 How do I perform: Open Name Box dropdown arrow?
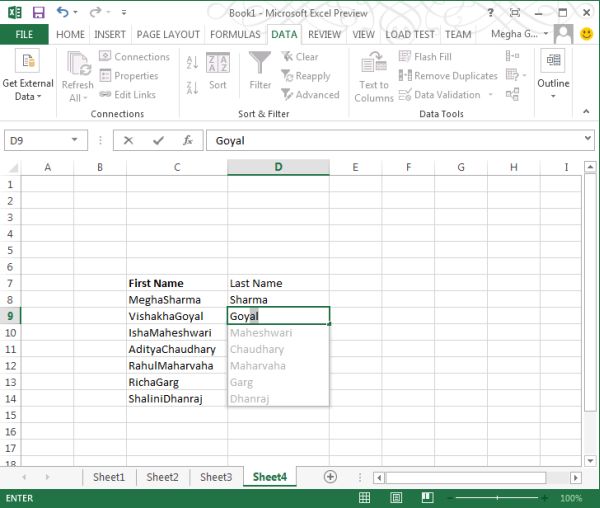75,140
